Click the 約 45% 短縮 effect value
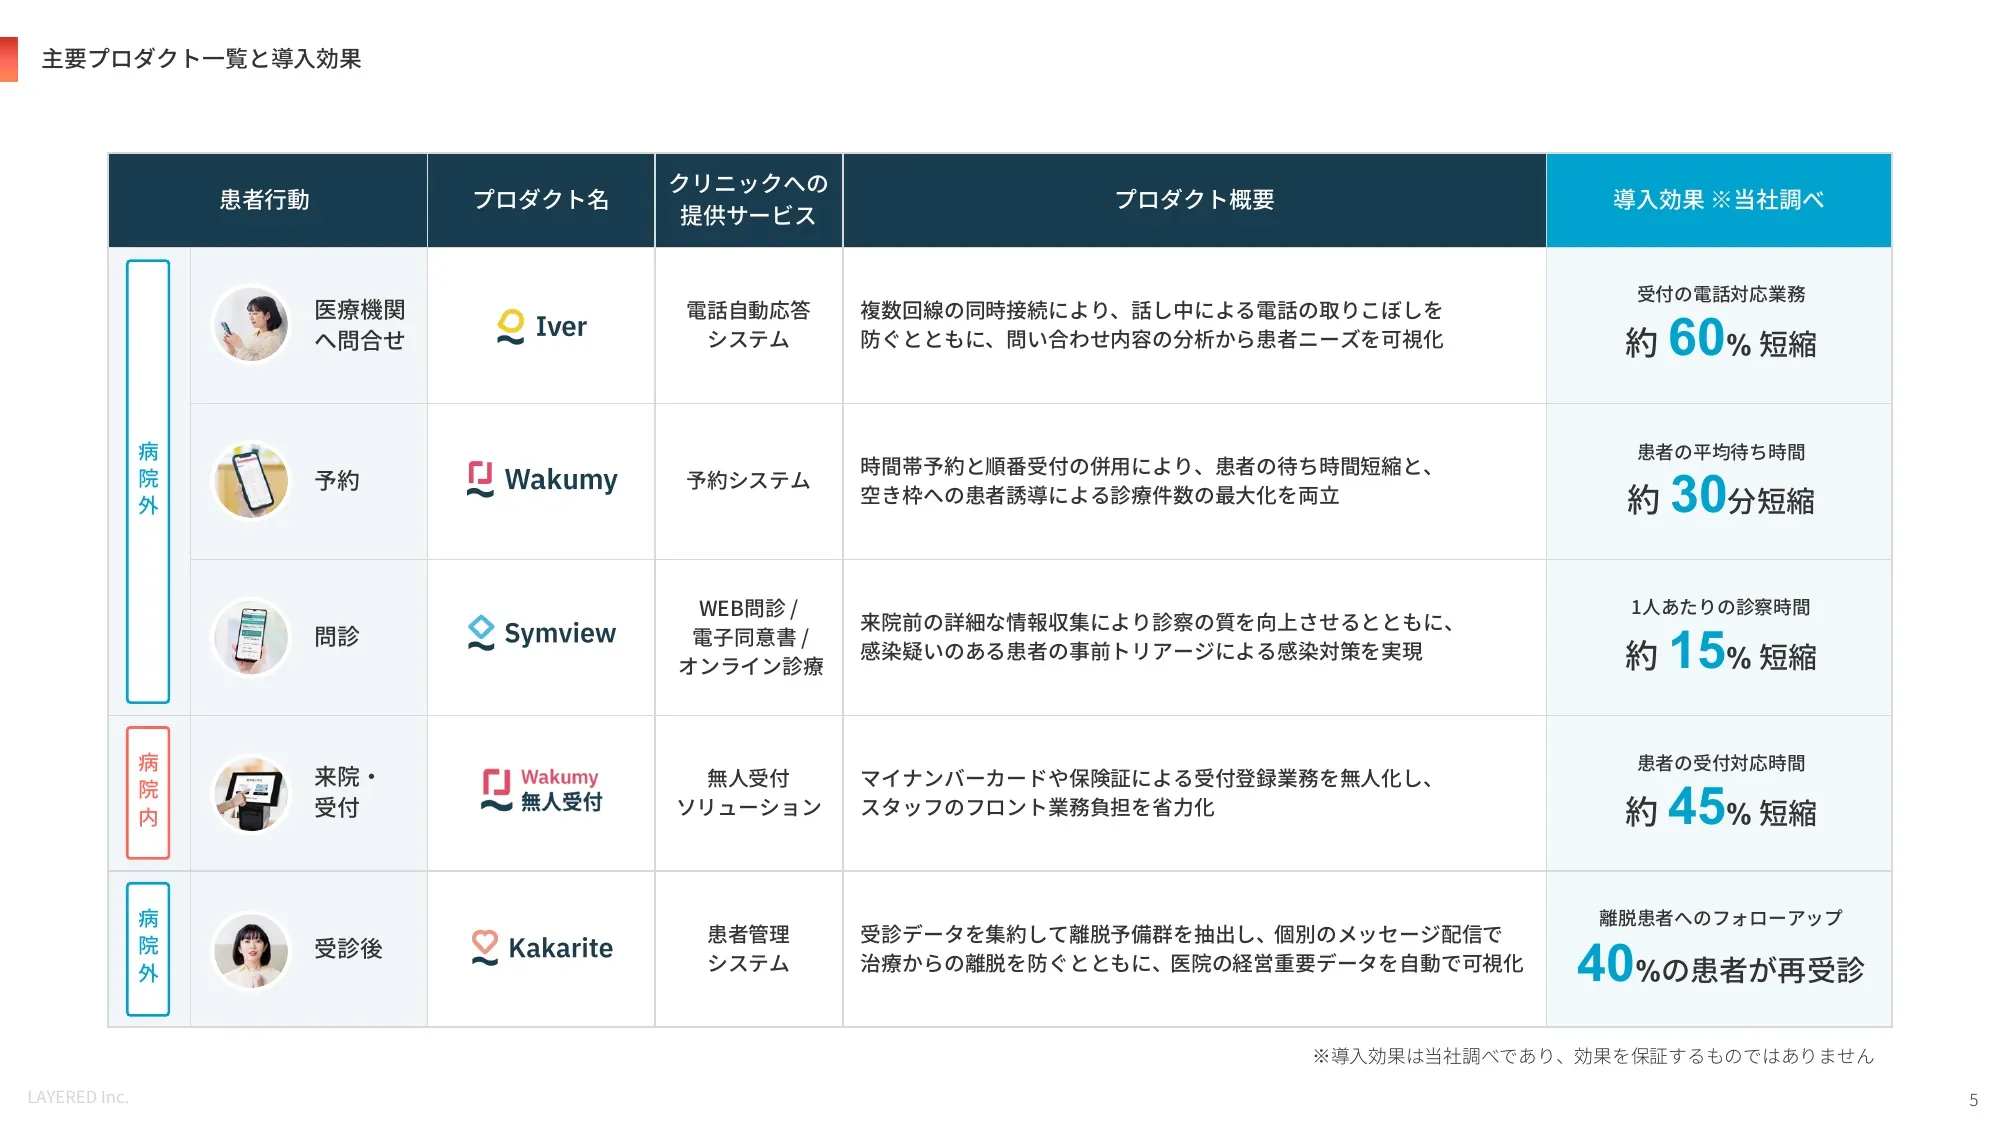The height and width of the screenshot is (1125, 2000). (x=1720, y=808)
